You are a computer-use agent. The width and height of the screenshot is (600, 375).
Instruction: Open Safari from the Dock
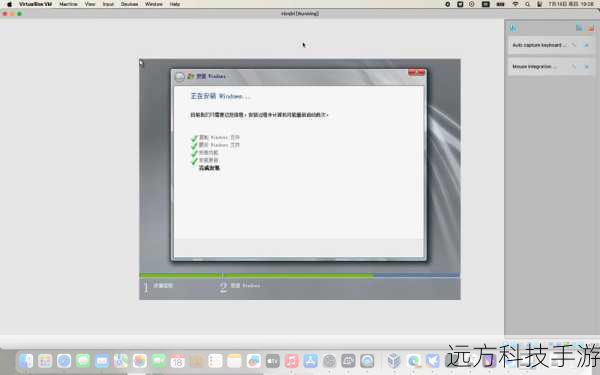point(64,361)
